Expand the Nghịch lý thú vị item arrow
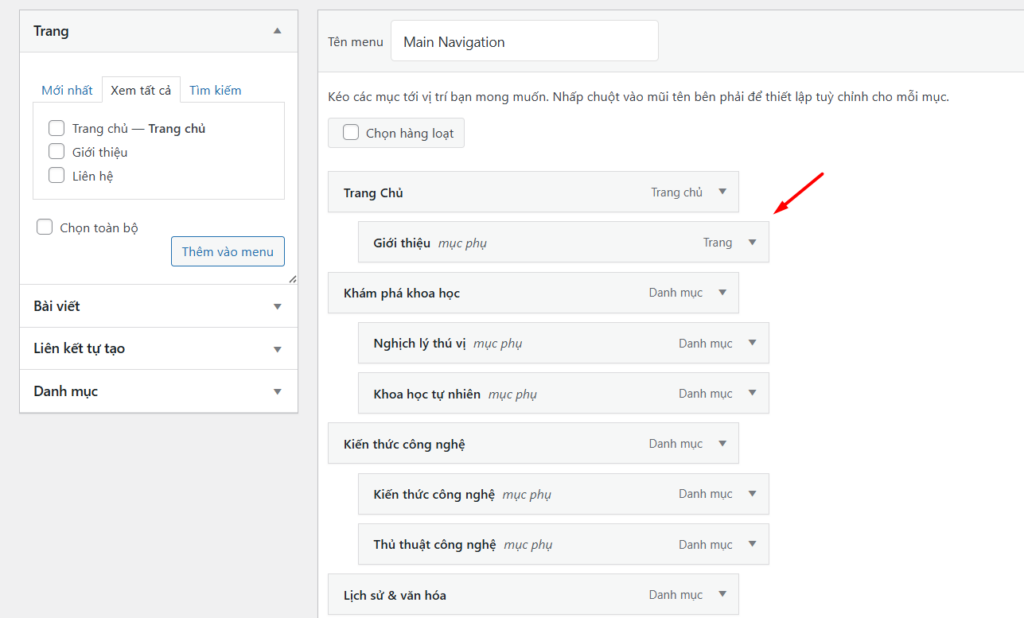 coord(752,343)
